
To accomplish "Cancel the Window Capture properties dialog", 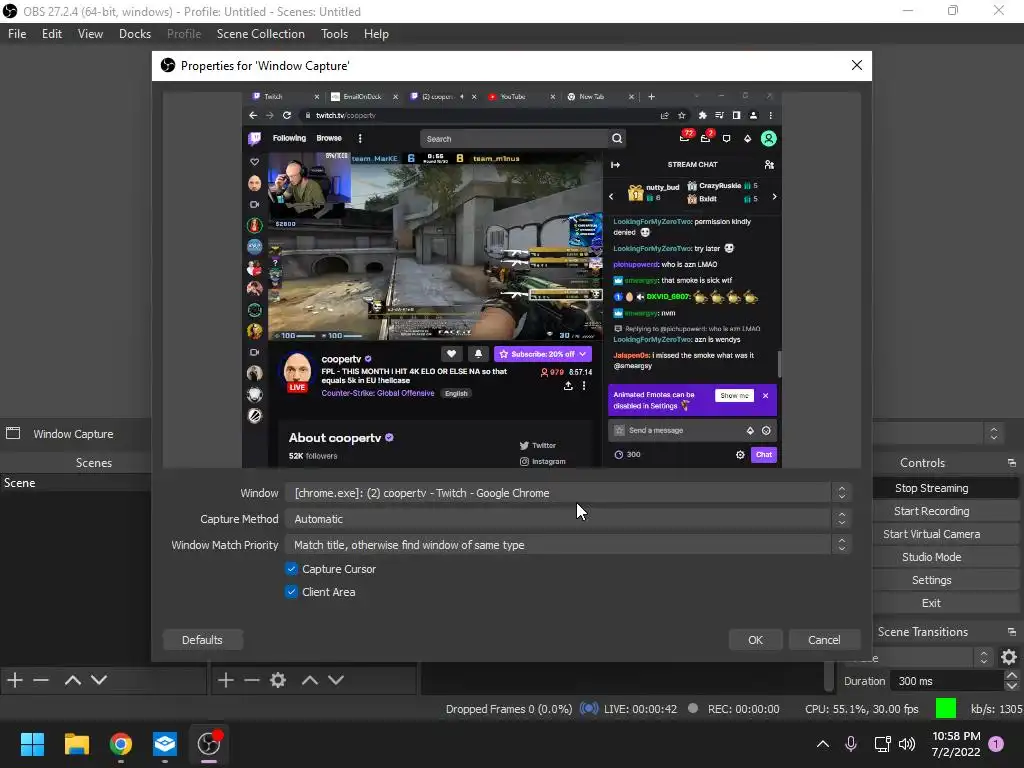I will coord(824,640).
